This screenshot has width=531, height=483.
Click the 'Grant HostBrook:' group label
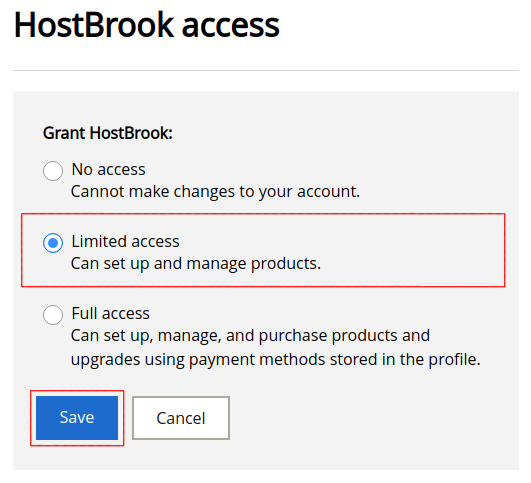[108, 133]
